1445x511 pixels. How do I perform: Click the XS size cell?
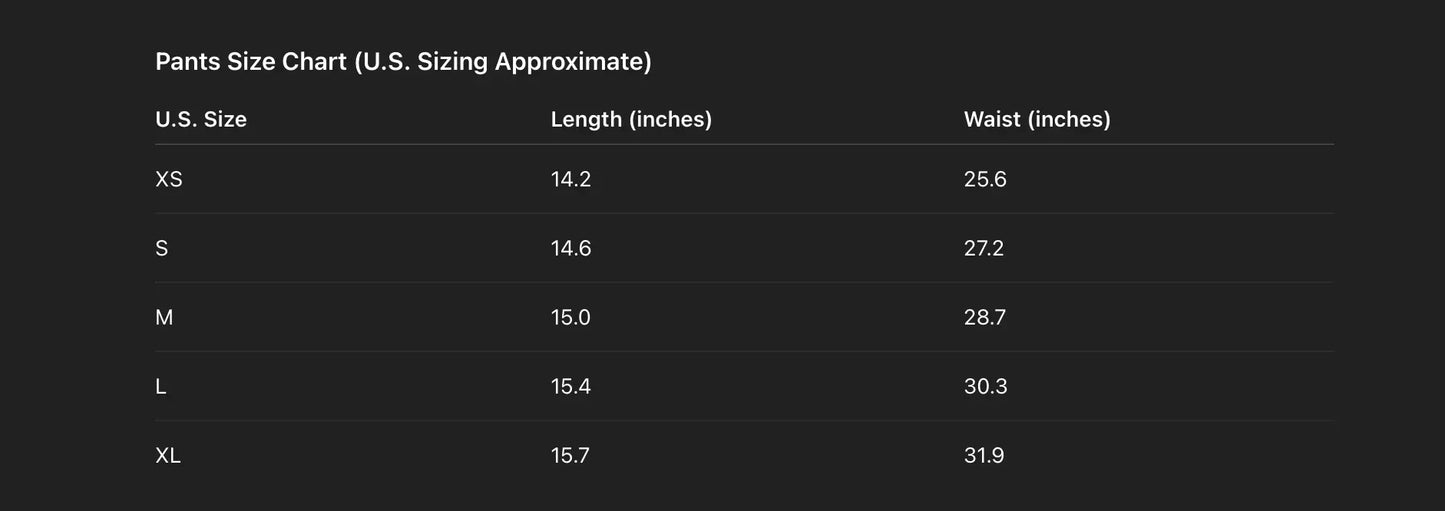169,180
